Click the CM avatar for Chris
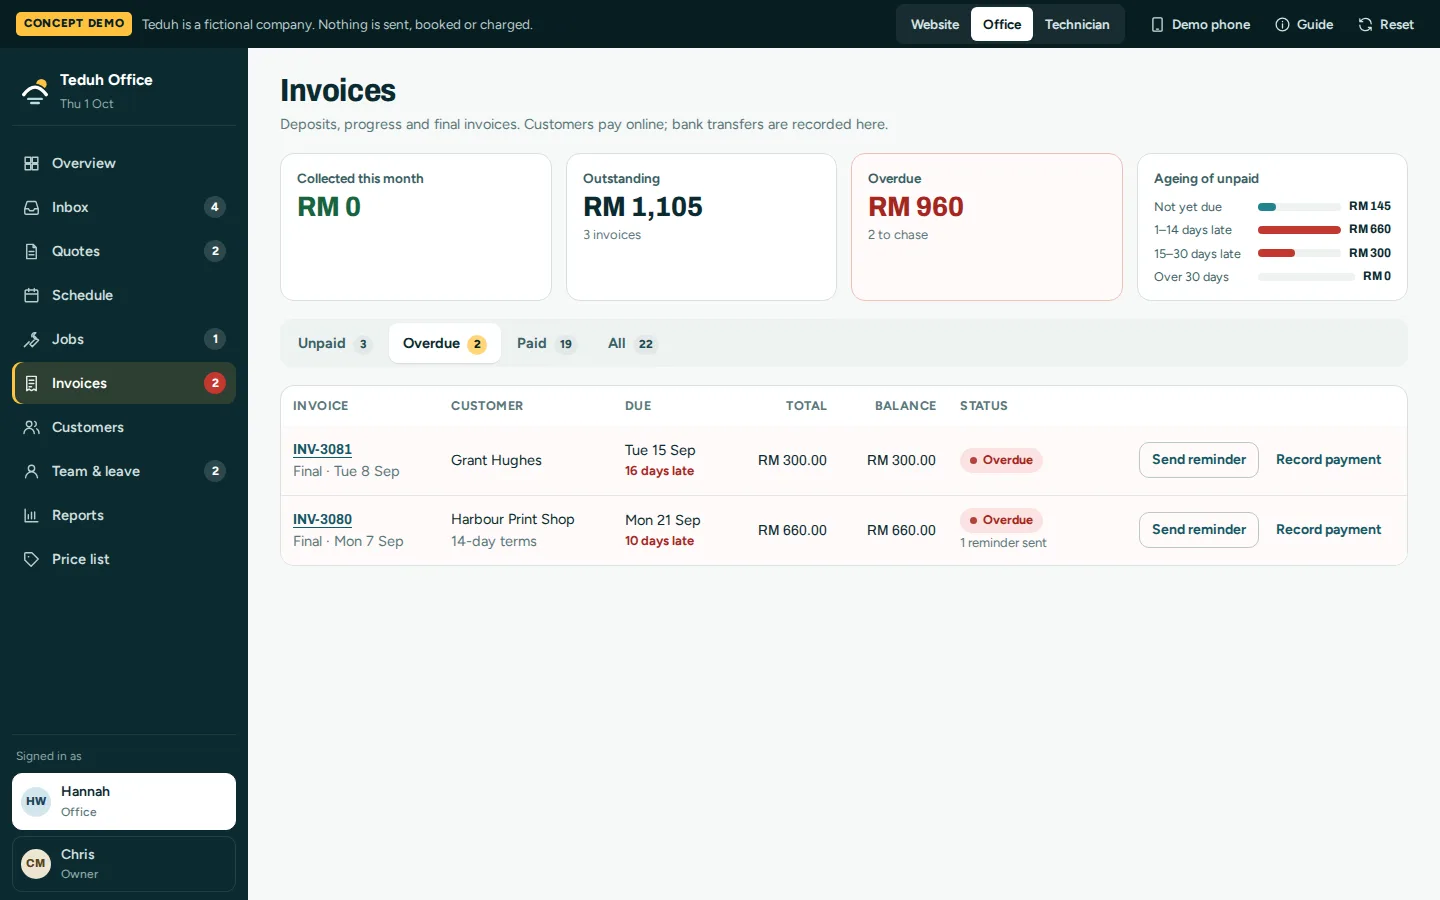 tap(36, 863)
